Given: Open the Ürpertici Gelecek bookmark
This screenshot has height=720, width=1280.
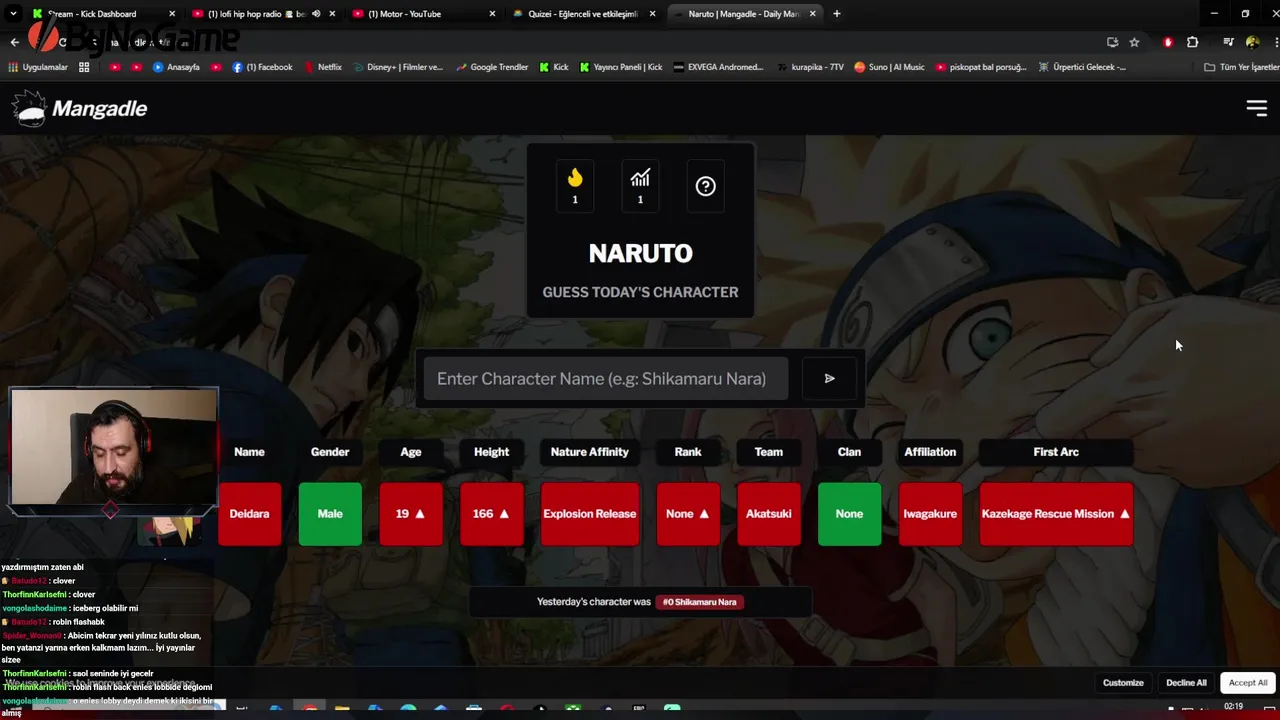Looking at the screenshot, I should [x=1082, y=67].
